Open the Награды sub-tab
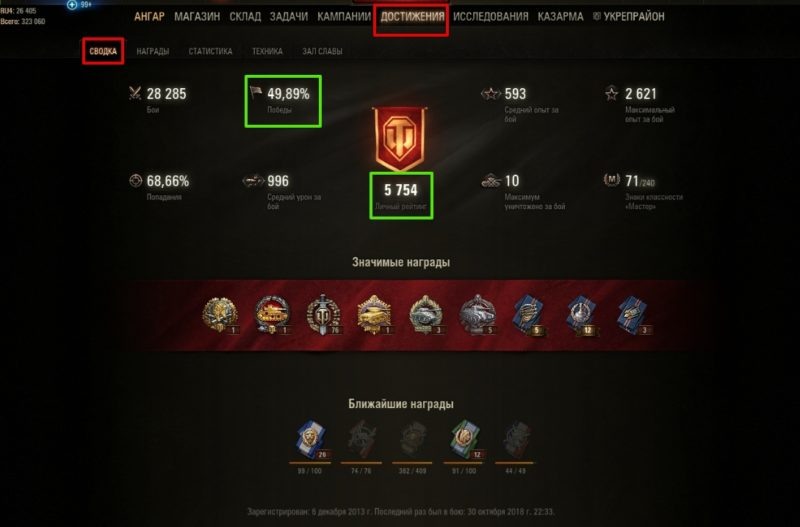Image resolution: width=800 pixels, height=527 pixels. pyautogui.click(x=153, y=52)
